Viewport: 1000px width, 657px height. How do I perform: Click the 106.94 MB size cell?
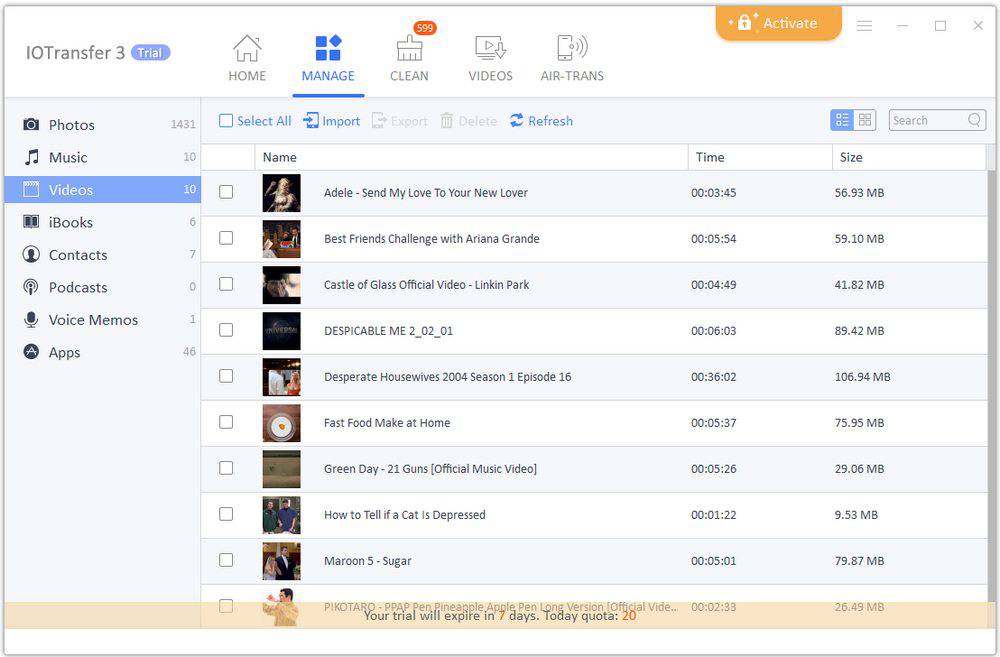[862, 376]
